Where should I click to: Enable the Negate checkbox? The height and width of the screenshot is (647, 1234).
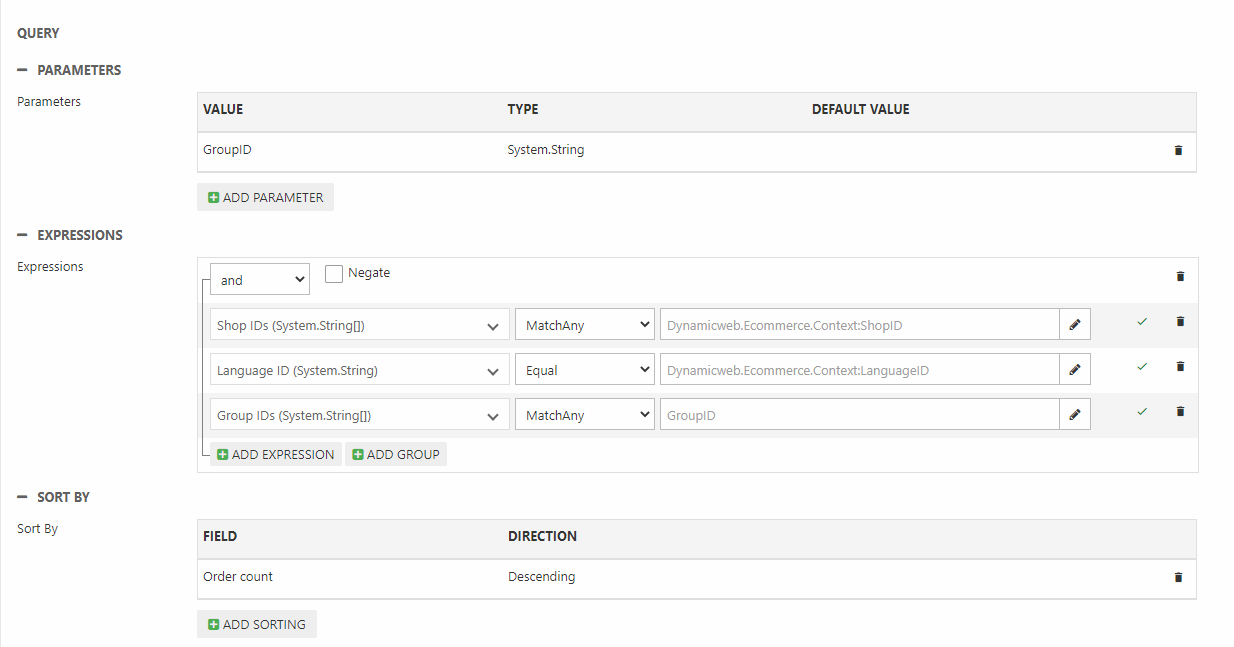point(334,274)
